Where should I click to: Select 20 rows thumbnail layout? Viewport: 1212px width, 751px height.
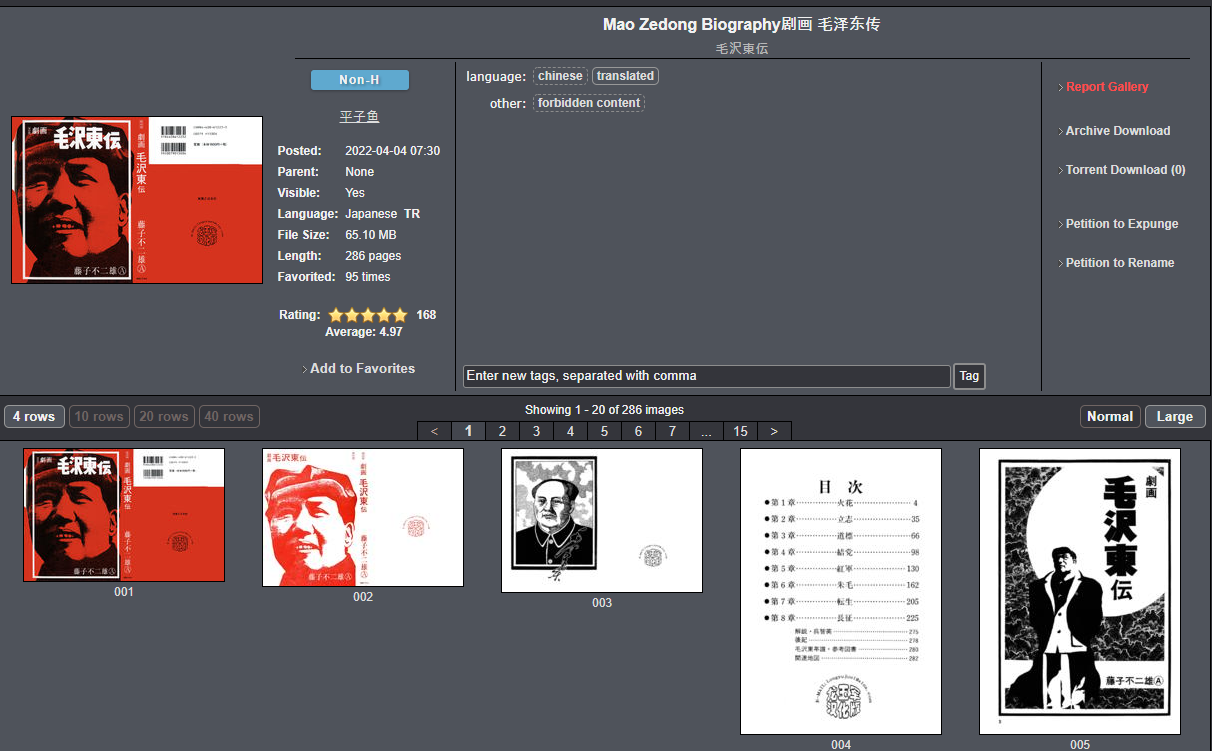(x=164, y=417)
